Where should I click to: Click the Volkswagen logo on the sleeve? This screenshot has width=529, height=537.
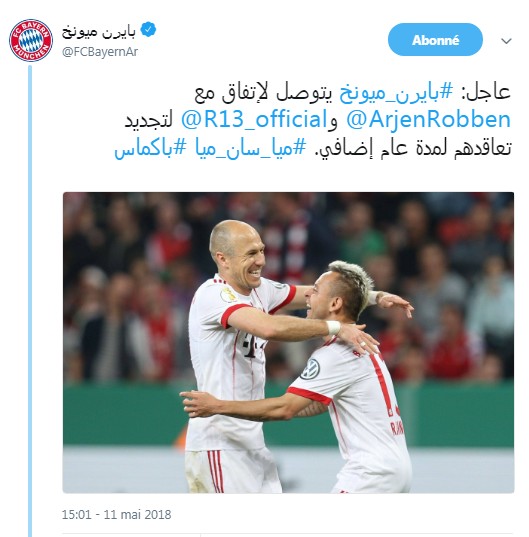310,369
